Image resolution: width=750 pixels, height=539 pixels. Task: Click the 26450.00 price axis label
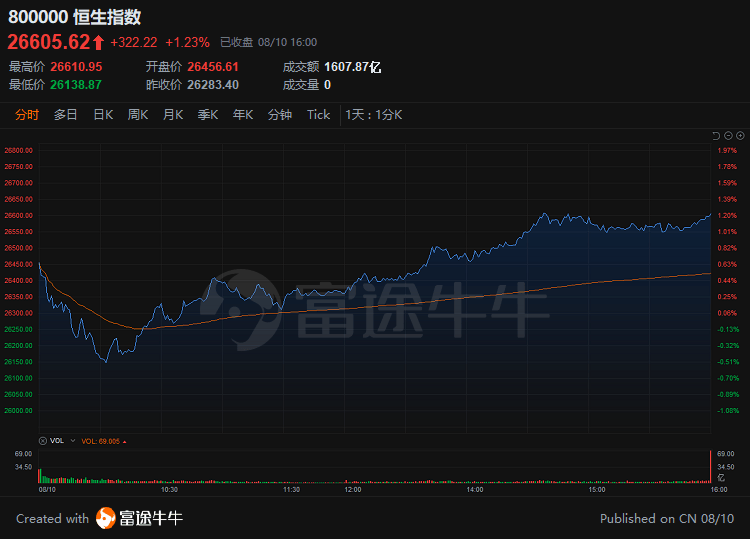pos(19,264)
